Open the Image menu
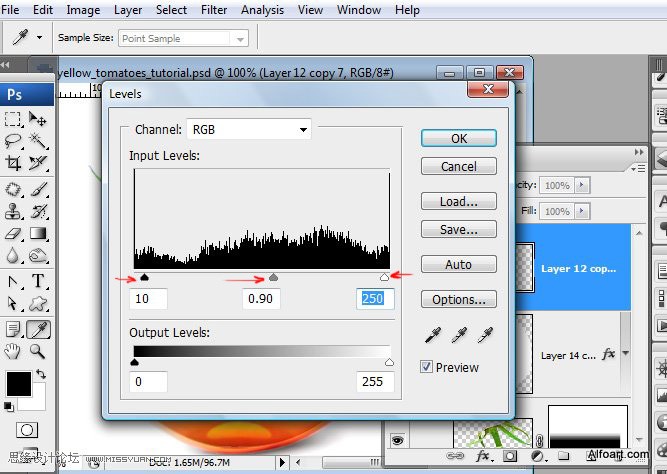Image resolution: width=667 pixels, height=474 pixels. [x=83, y=10]
